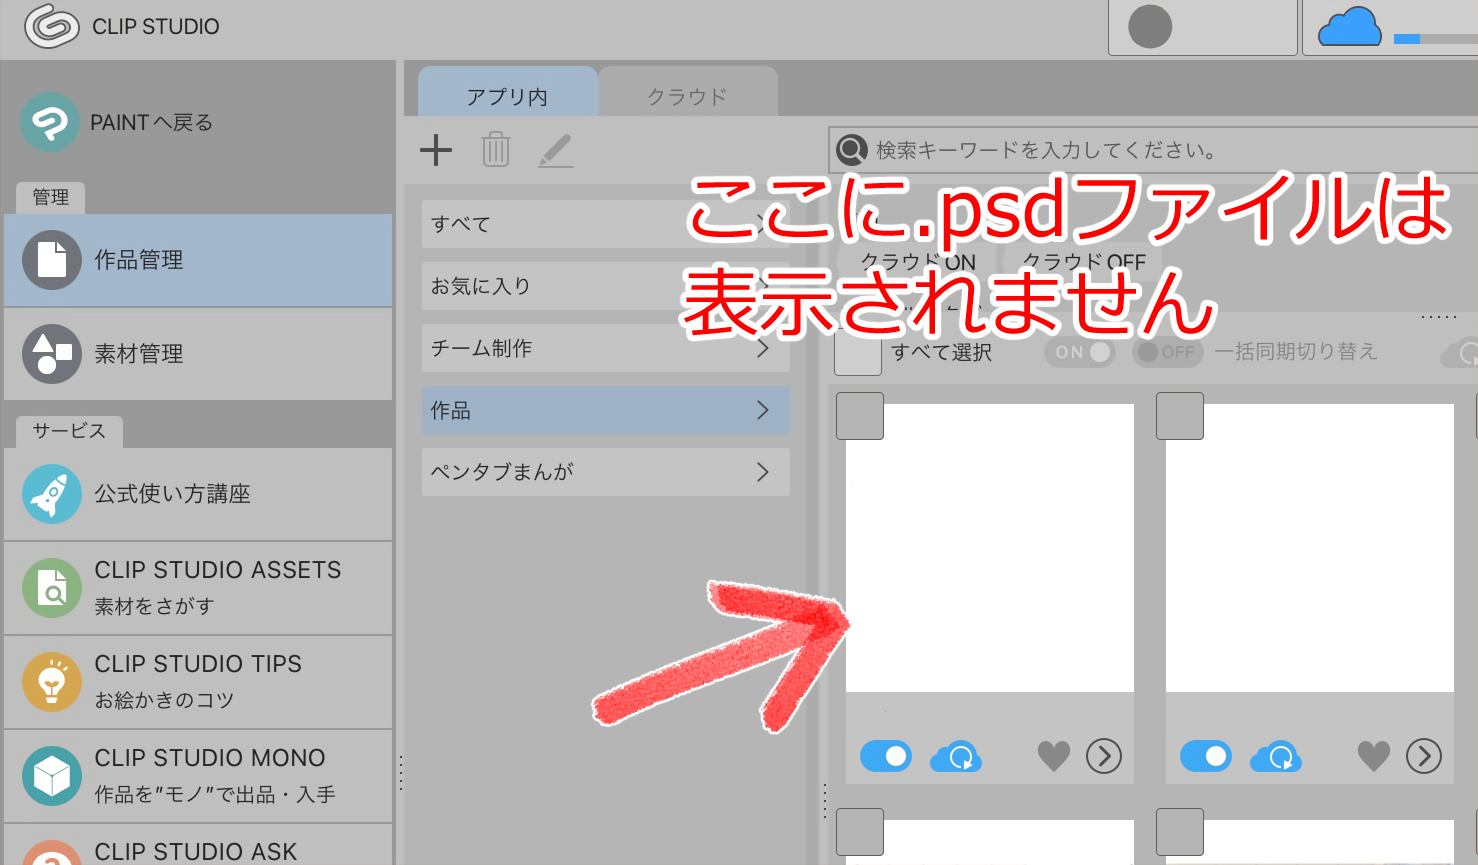Favorite the right work card with heart
The height and width of the screenshot is (865, 1478).
pos(1374,756)
